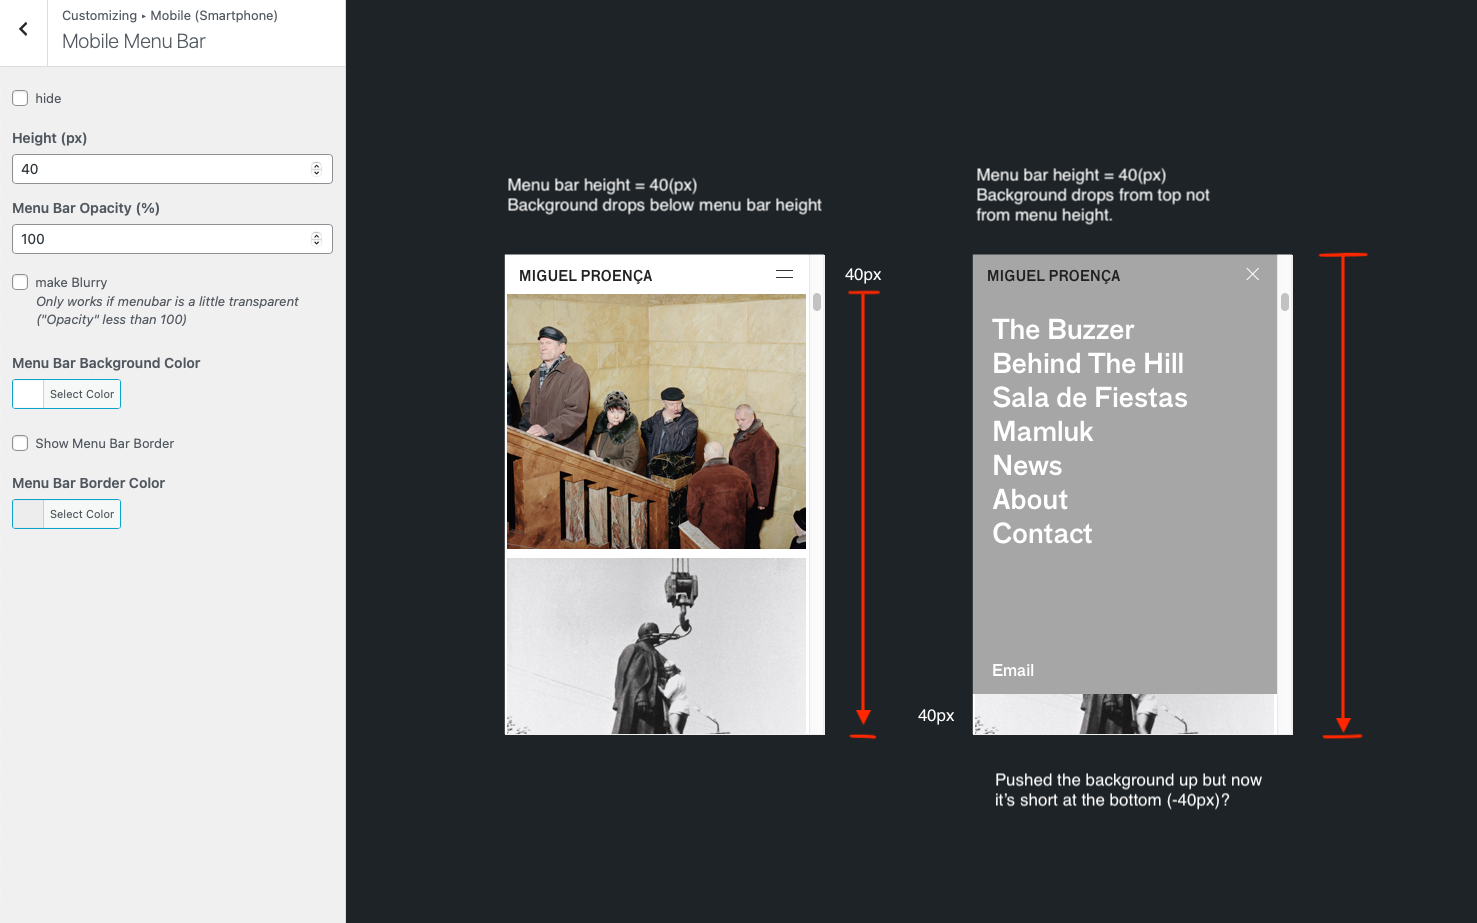Viewport: 1477px width, 923px height.
Task: Focus the Menu Bar Opacity input field
Action: tap(160, 239)
